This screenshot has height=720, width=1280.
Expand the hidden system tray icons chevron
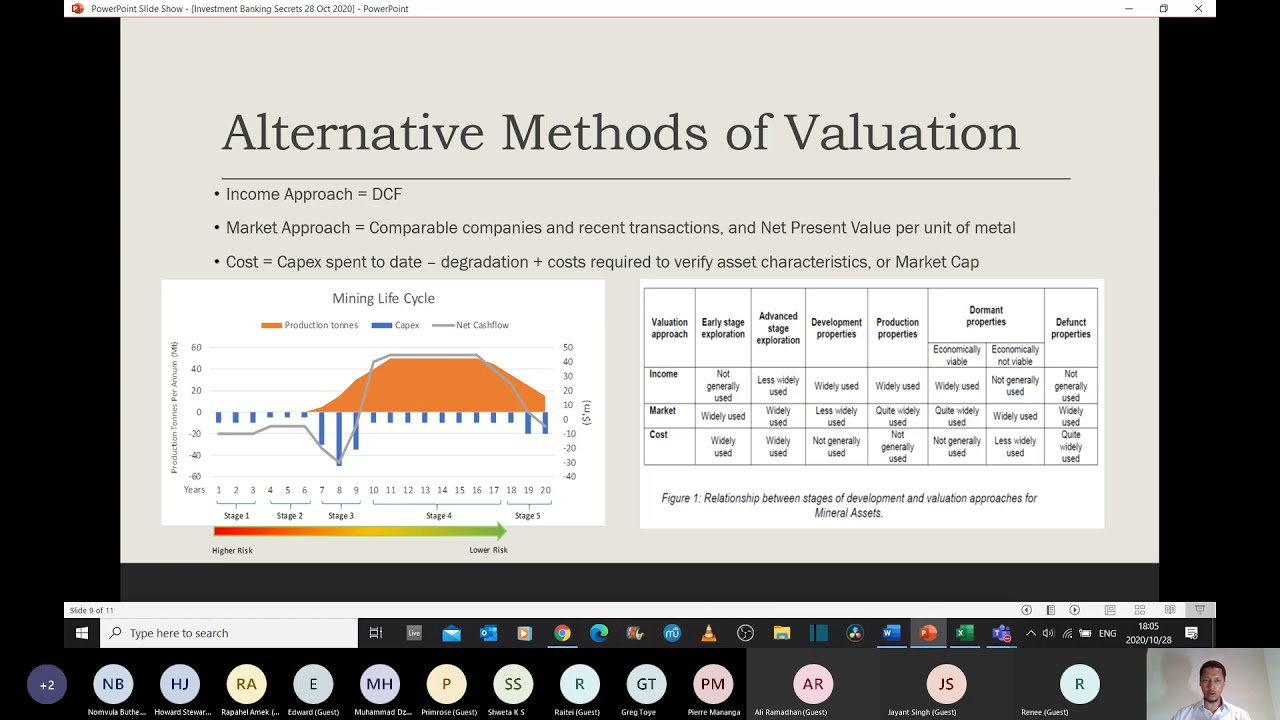pos(1030,633)
